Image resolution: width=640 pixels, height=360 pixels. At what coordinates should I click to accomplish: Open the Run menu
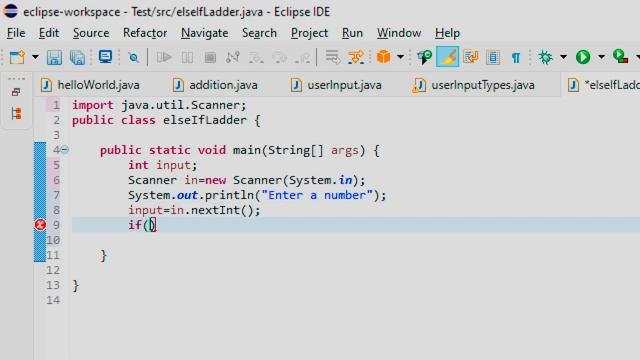click(352, 33)
